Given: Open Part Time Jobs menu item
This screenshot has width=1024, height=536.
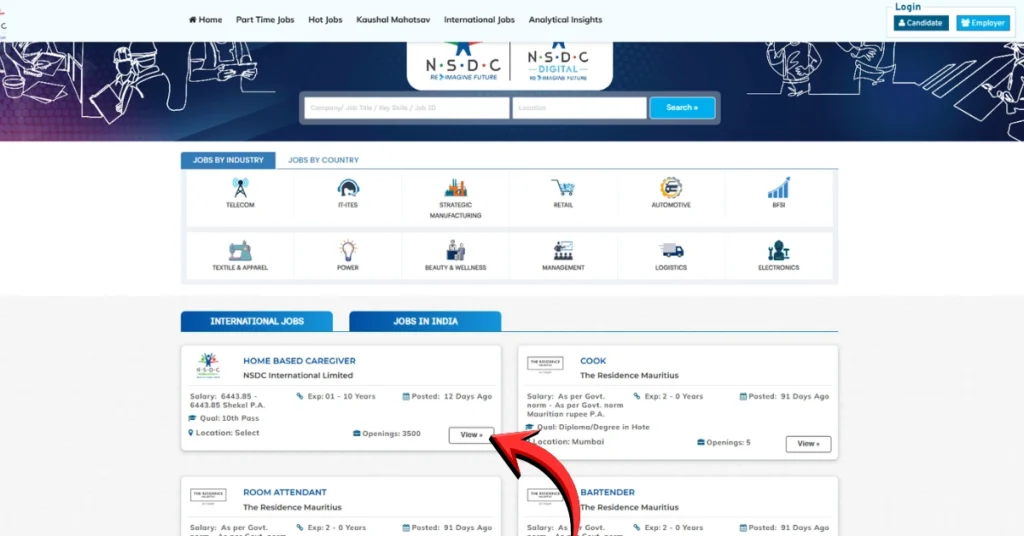Looking at the screenshot, I should 265,20.
